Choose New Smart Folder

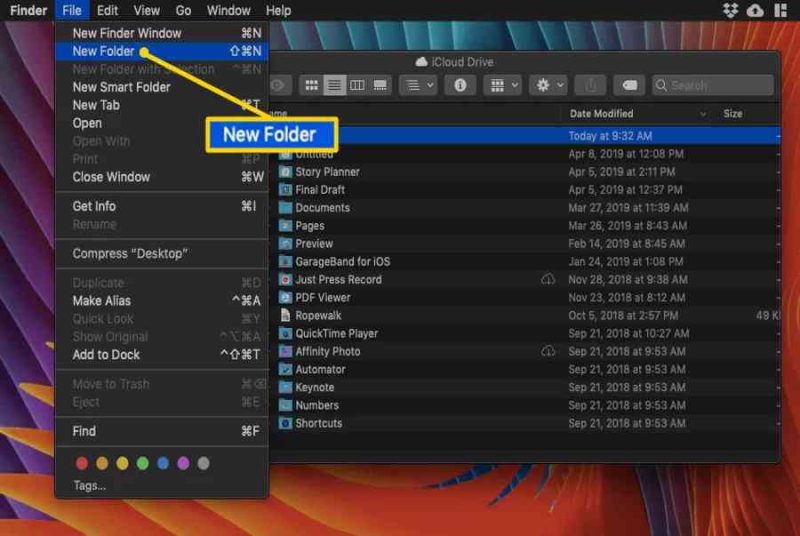(x=162, y=87)
